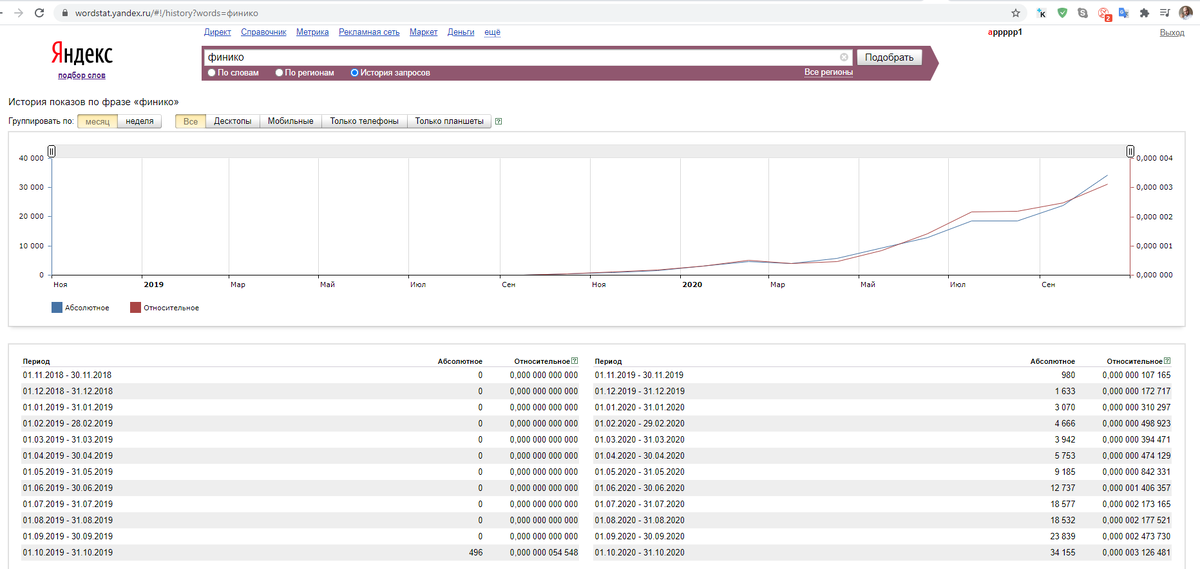Click the Подобрать button
This screenshot has width=1200, height=569.
tap(889, 57)
